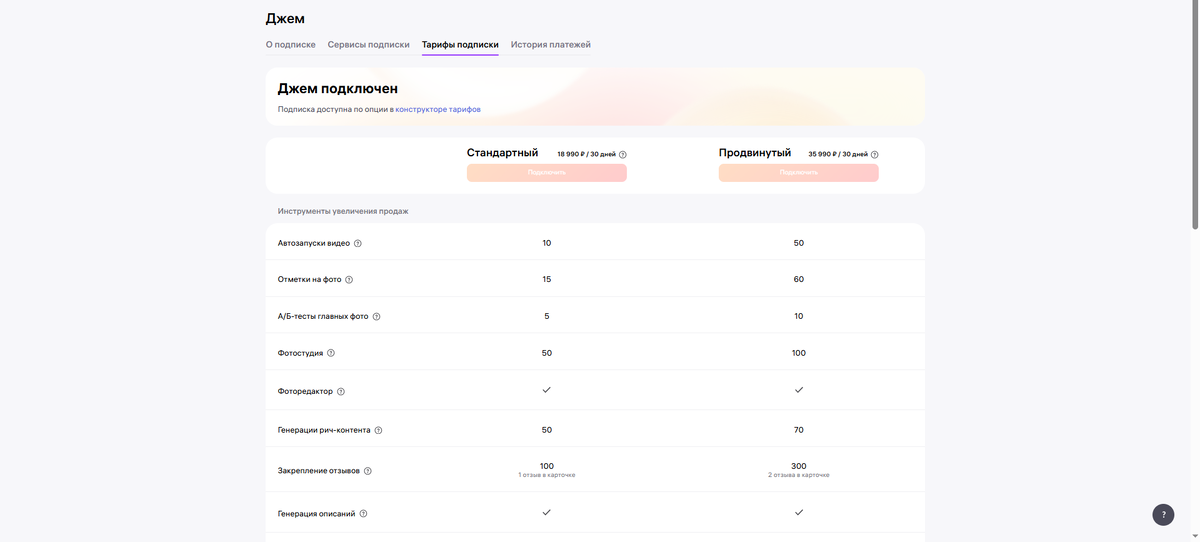Click Продвинутый value 60 for Отметки на фото

tap(799, 280)
